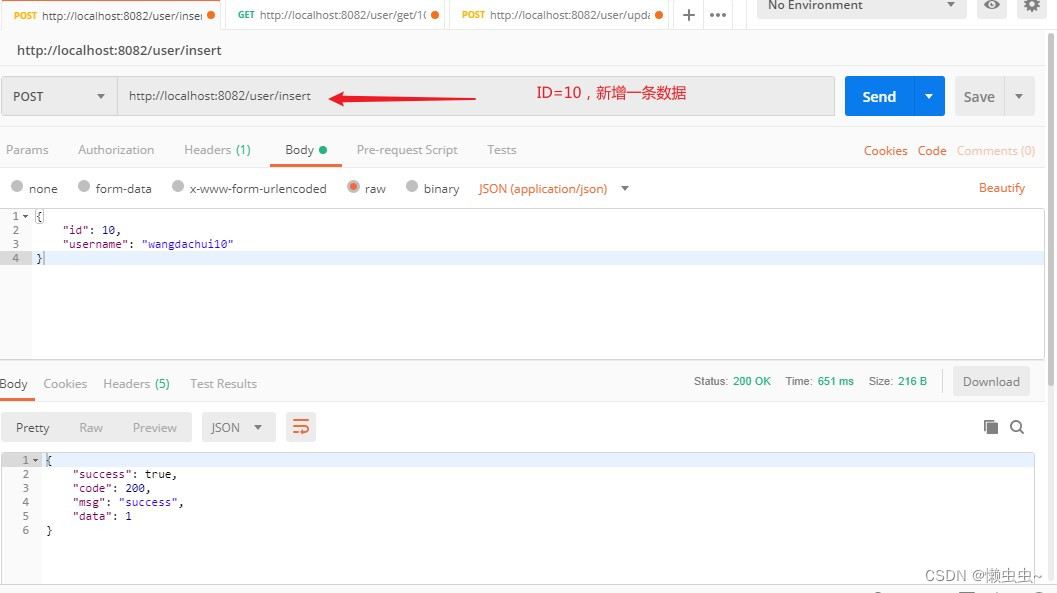1057x593 pixels.
Task: Open the Params tab
Action: (x=27, y=150)
